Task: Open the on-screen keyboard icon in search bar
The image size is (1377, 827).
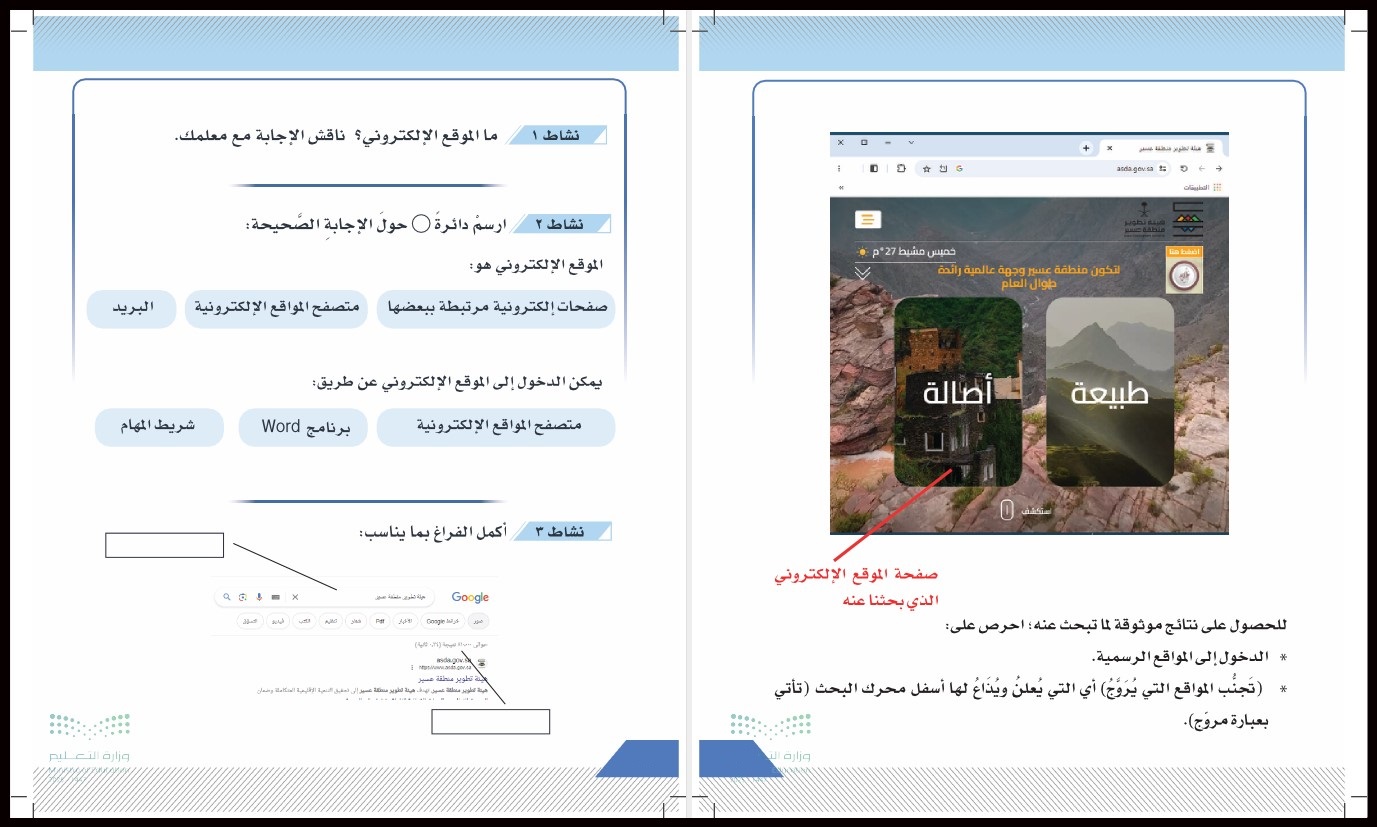Action: click(x=276, y=597)
